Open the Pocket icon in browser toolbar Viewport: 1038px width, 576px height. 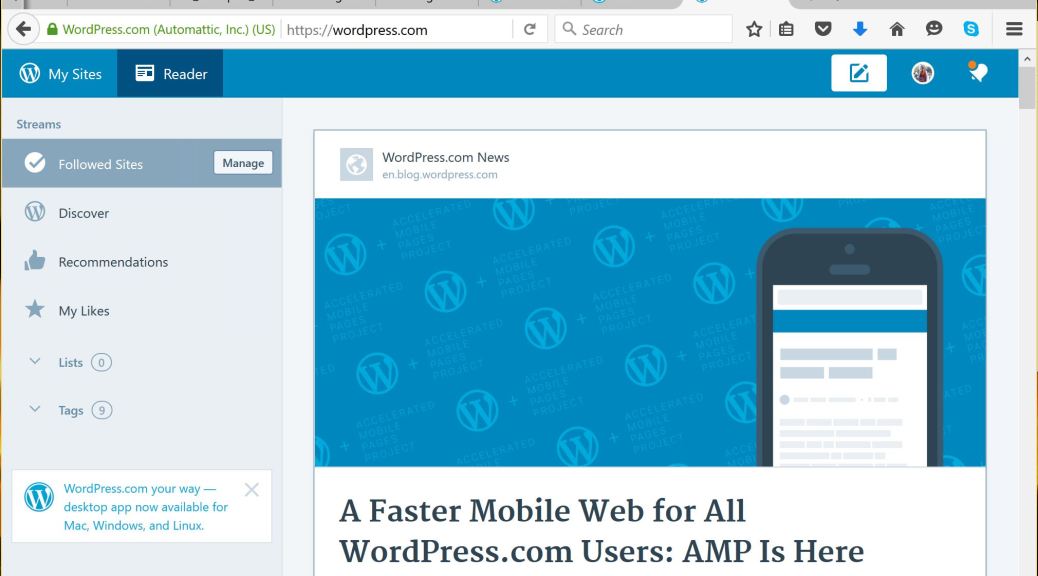tap(822, 29)
